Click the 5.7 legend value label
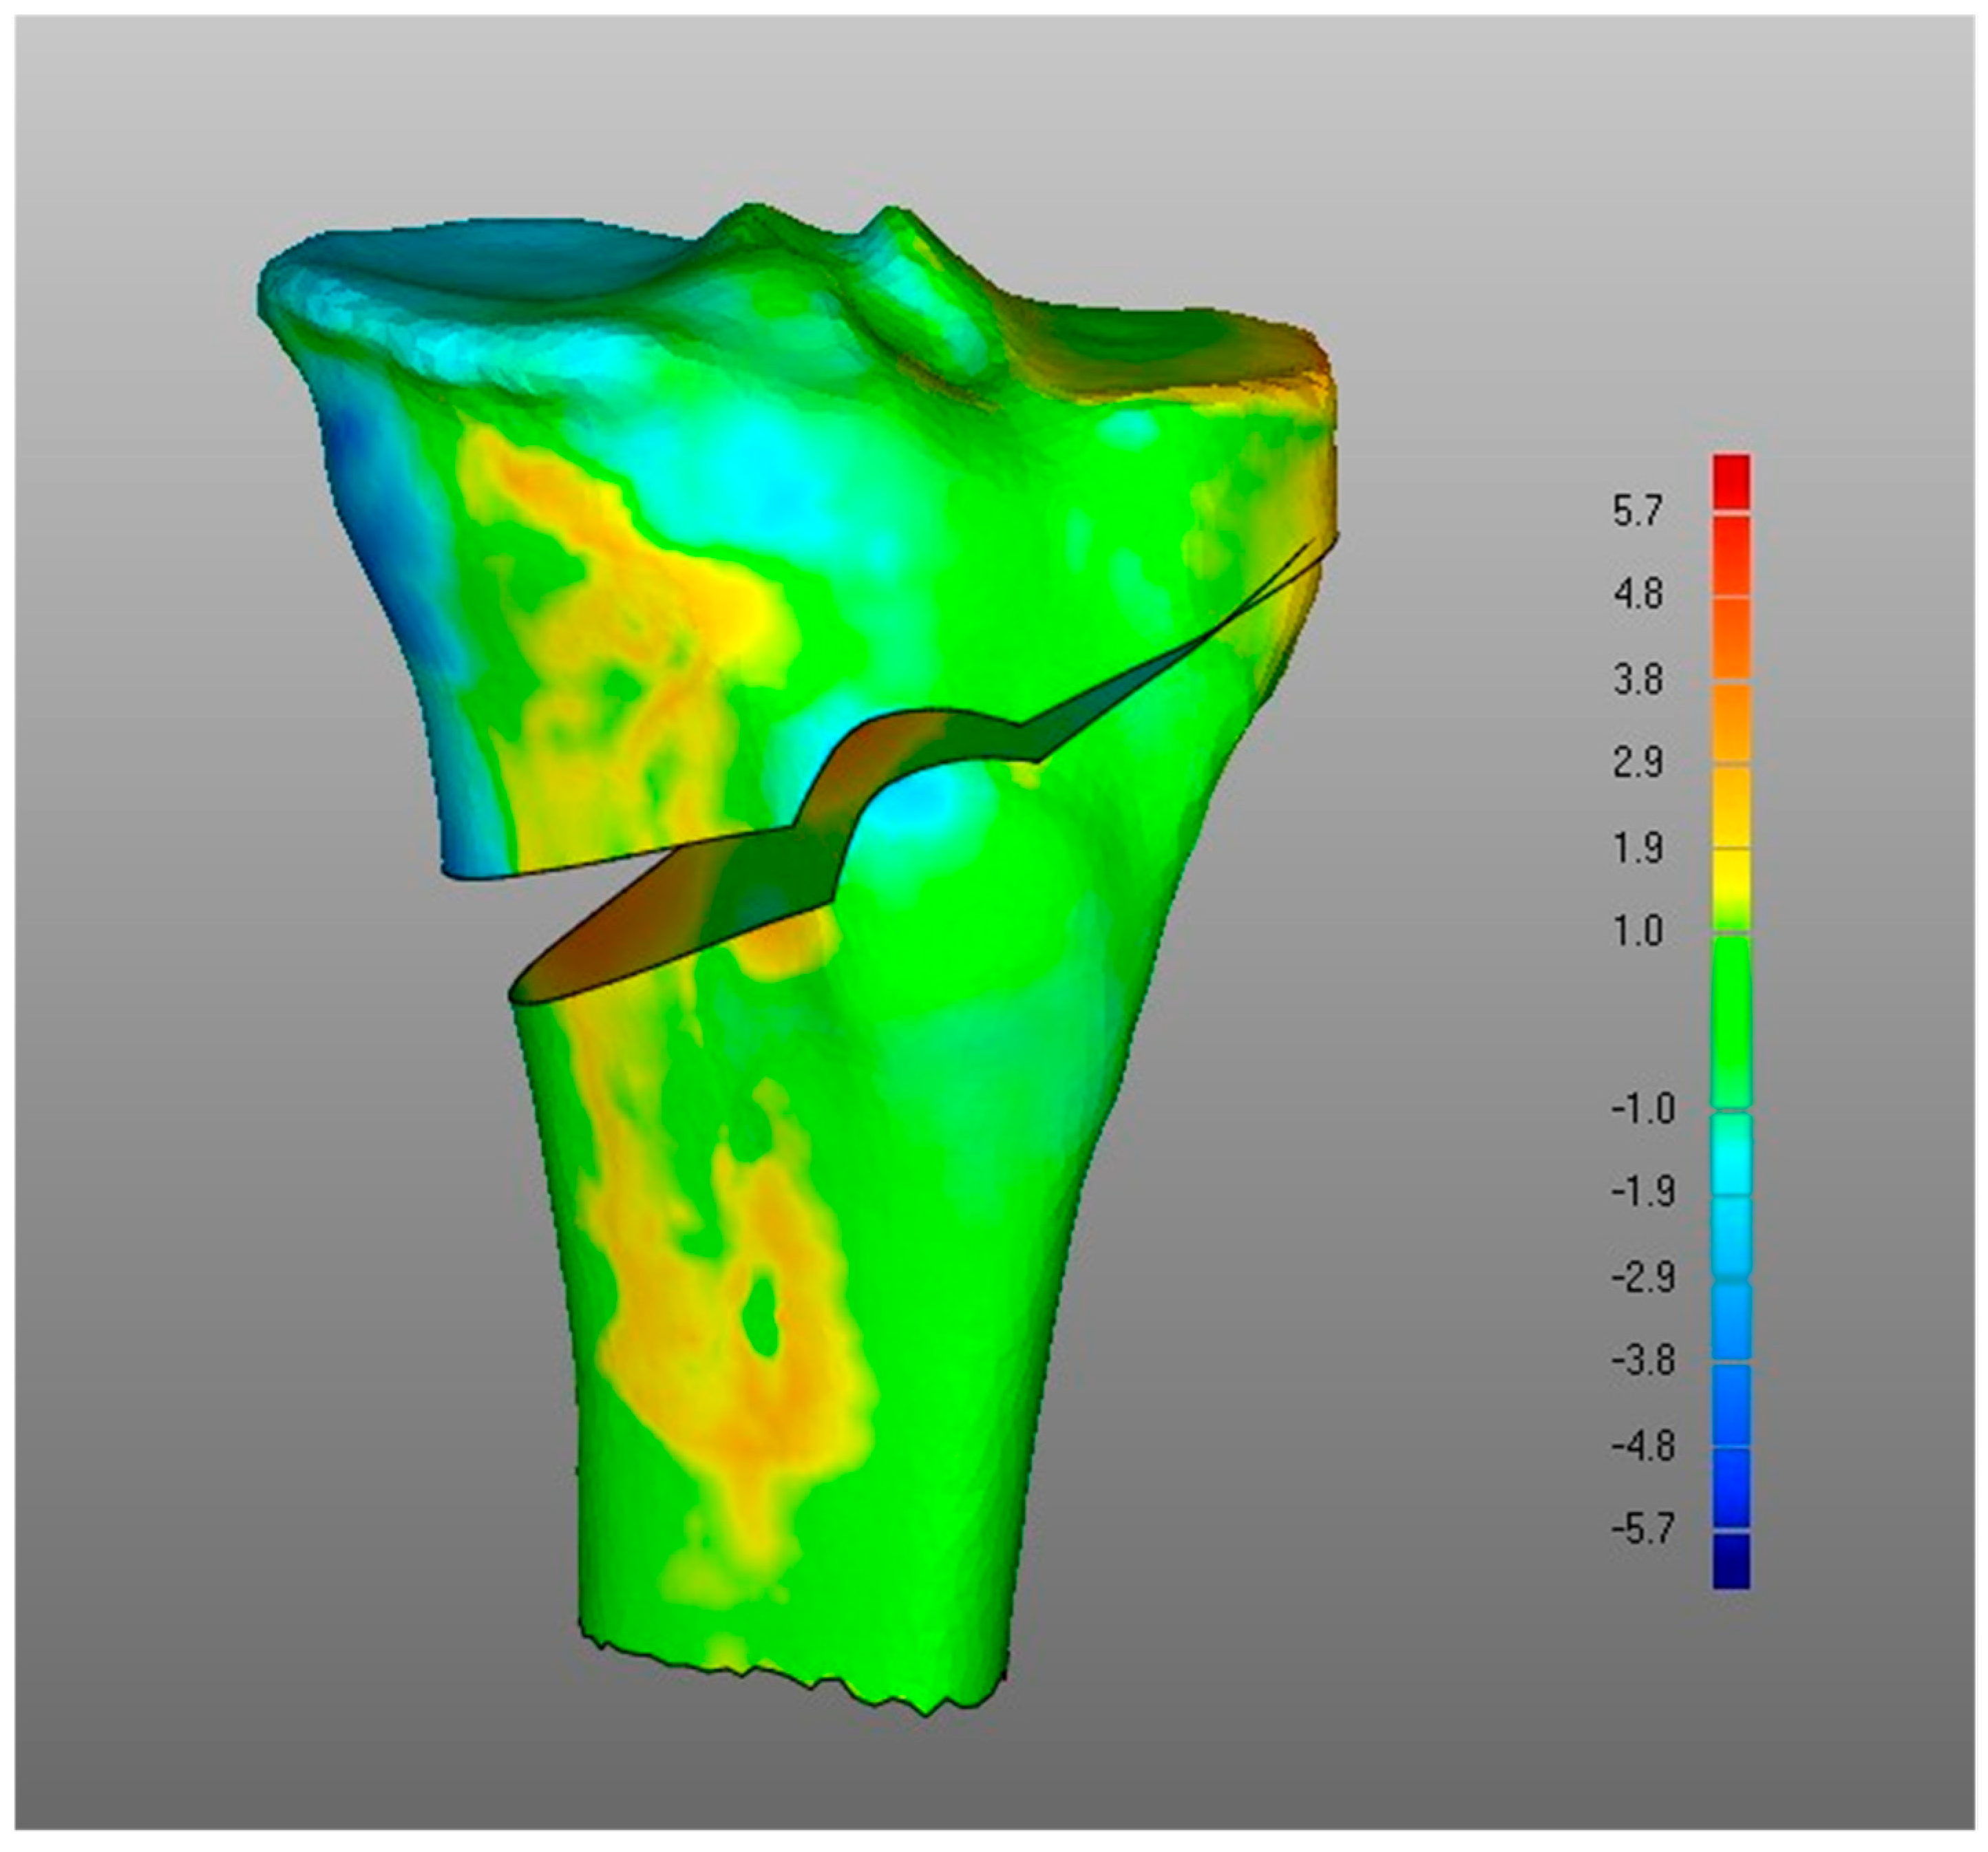The height and width of the screenshot is (1852, 1988). (1637, 511)
